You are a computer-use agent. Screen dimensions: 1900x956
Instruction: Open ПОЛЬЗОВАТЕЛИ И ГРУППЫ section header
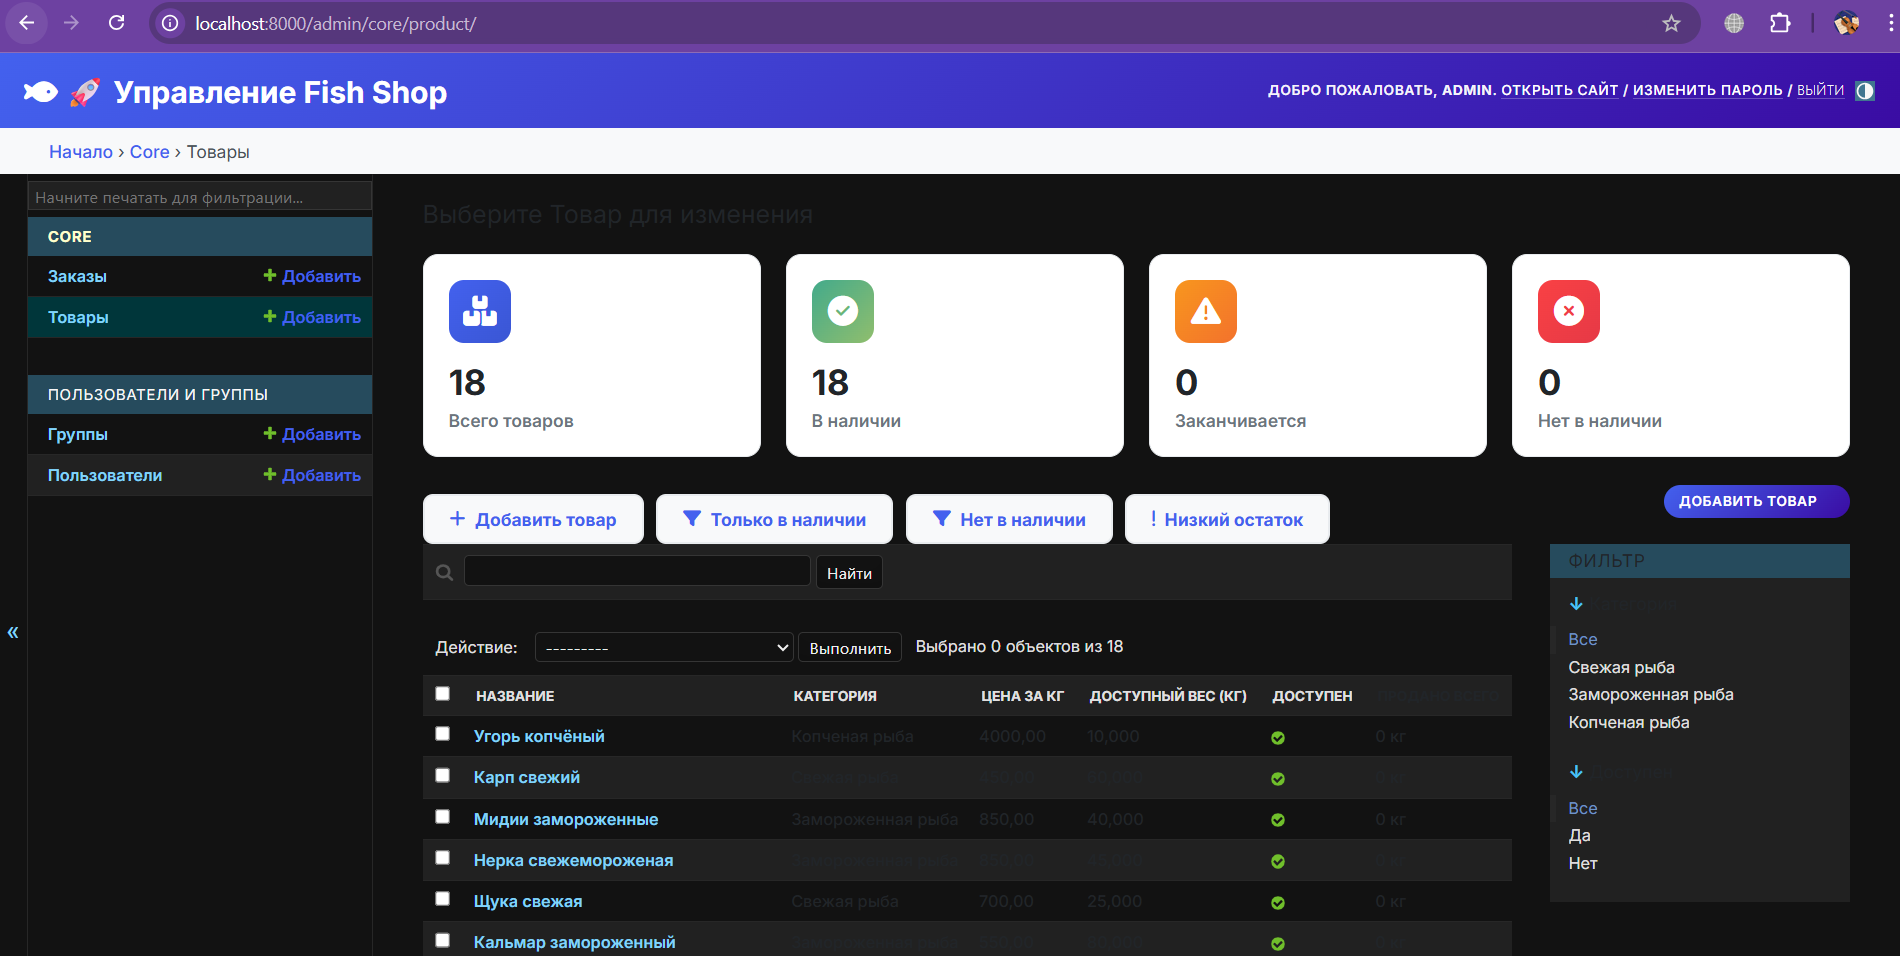(158, 395)
